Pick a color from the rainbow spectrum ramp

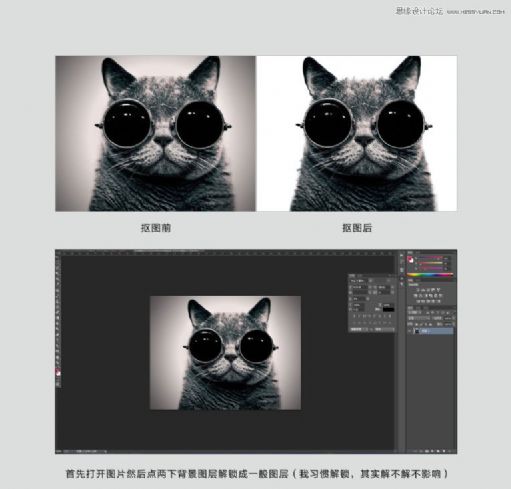(x=430, y=275)
